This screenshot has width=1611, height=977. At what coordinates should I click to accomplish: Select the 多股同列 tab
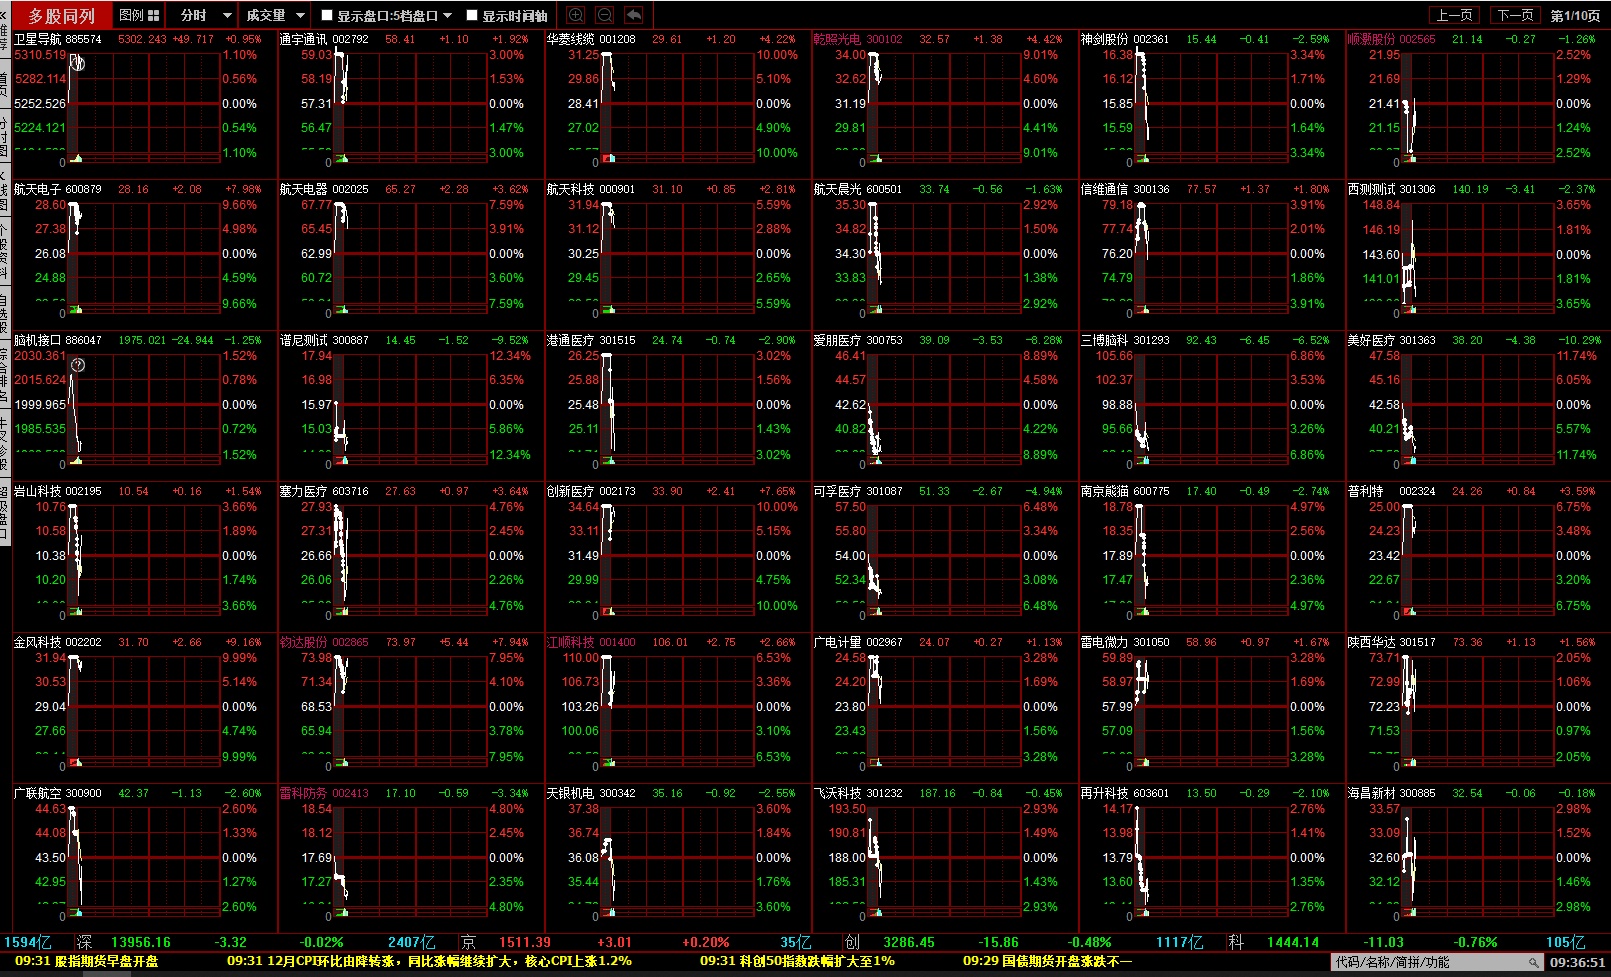coord(61,15)
